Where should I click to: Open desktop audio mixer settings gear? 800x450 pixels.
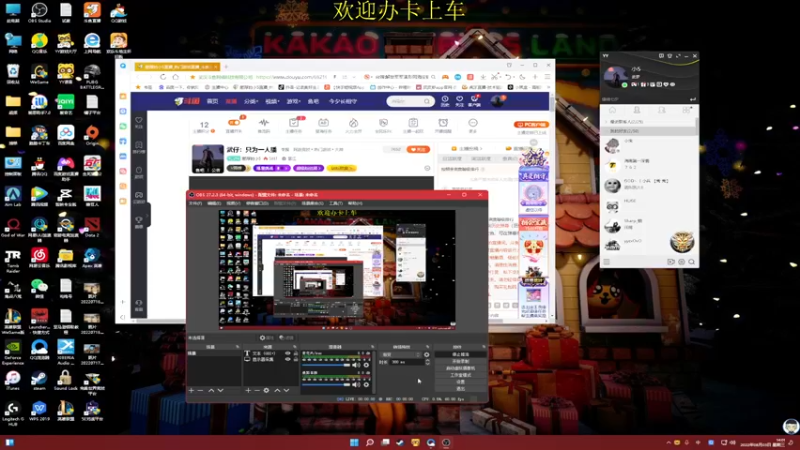click(366, 365)
